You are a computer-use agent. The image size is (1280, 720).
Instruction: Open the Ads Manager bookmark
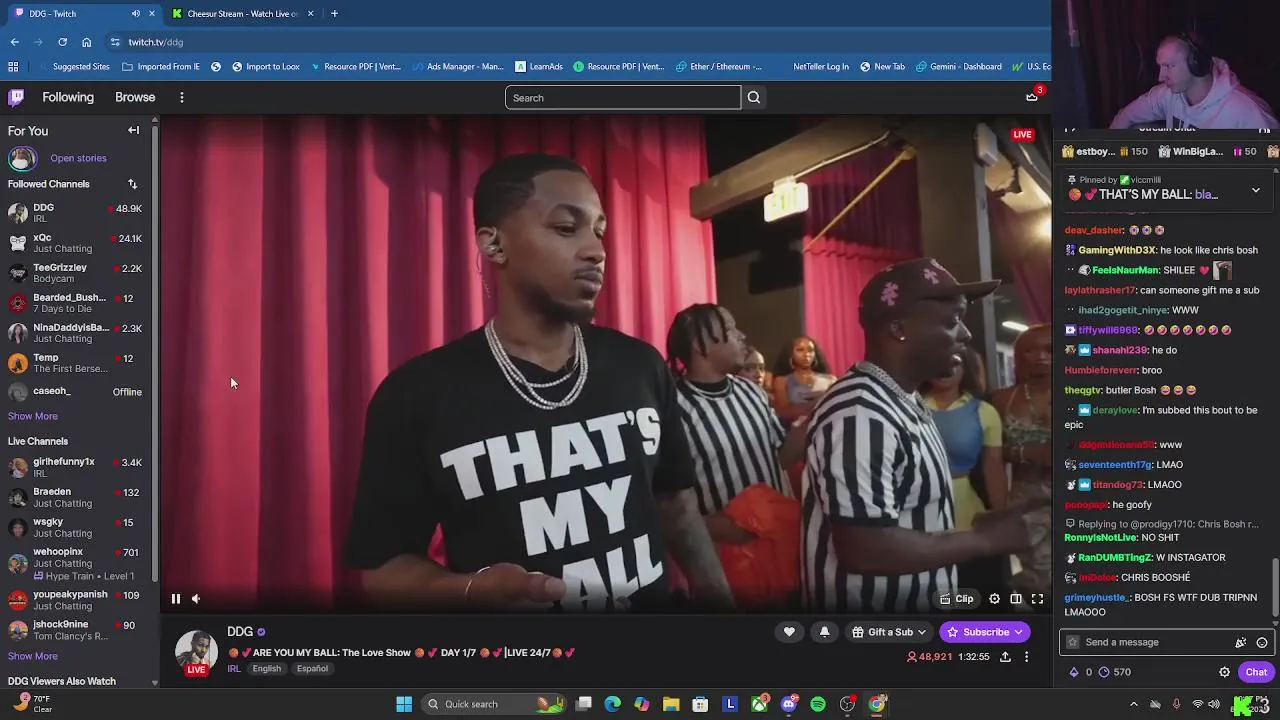pyautogui.click(x=457, y=67)
